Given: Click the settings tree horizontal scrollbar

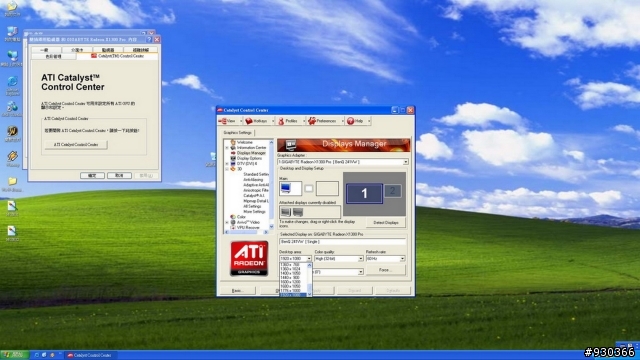Looking at the screenshot, I should (246, 232).
